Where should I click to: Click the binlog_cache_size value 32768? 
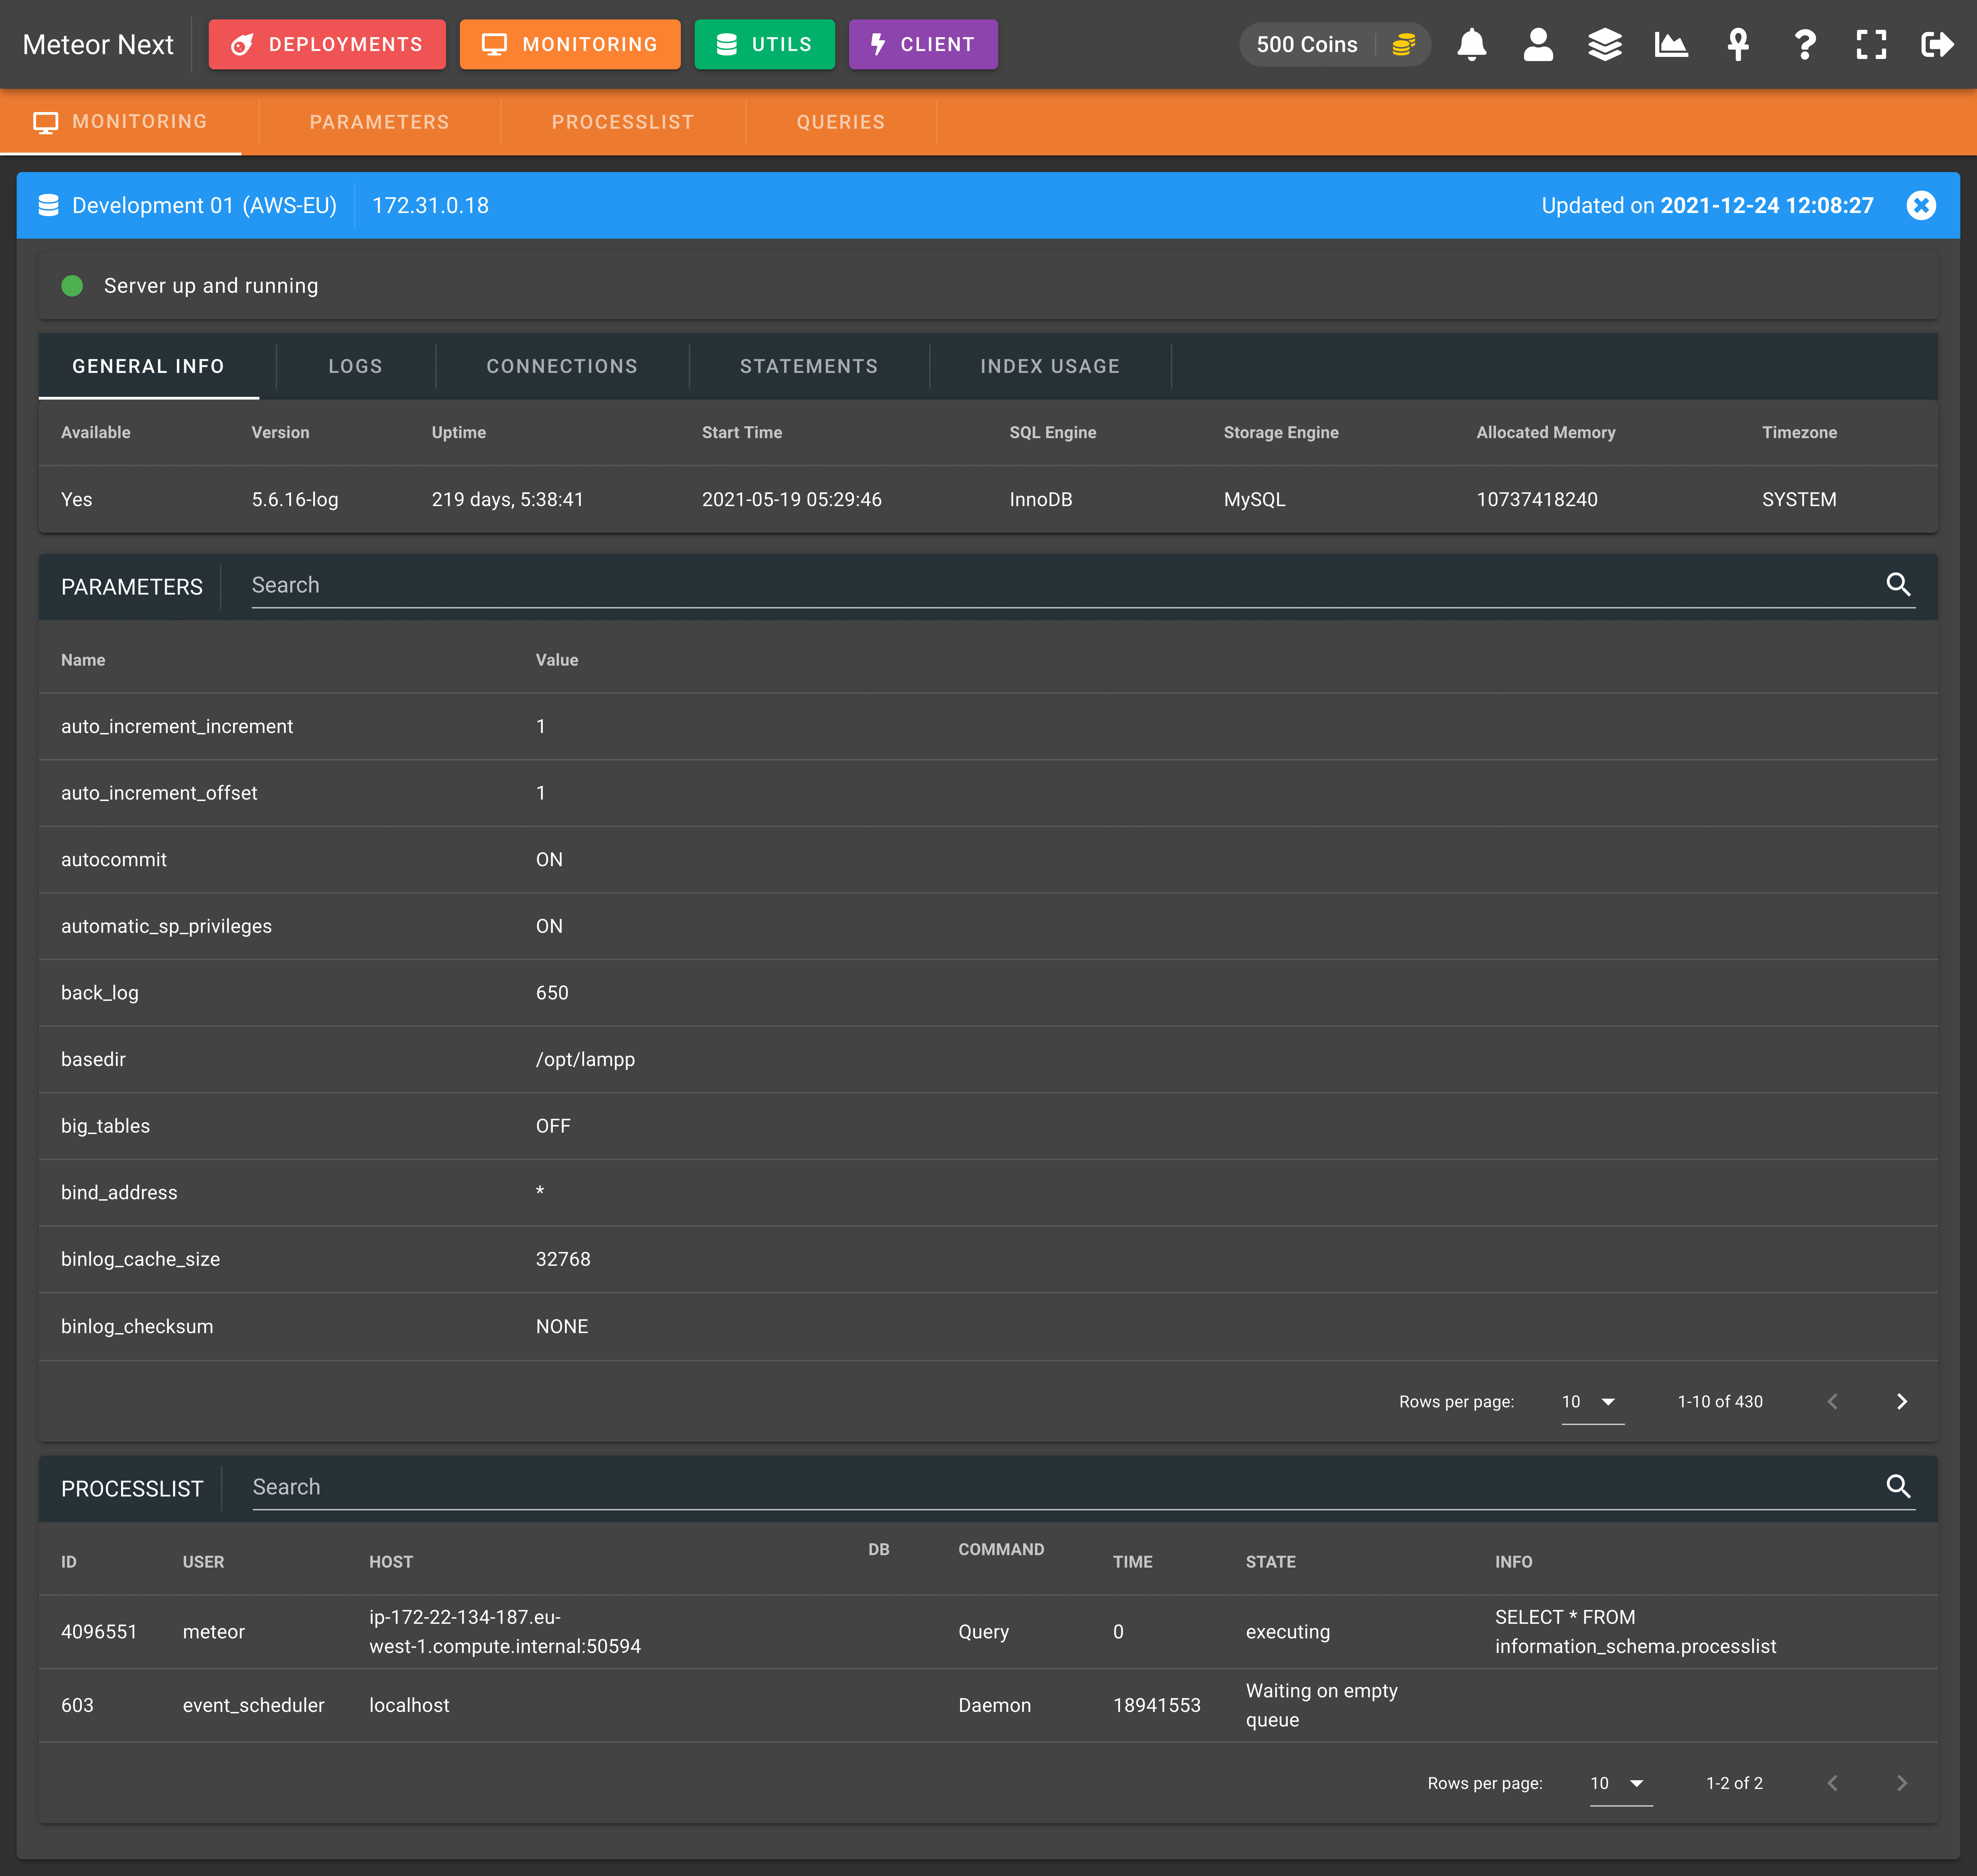(x=563, y=1259)
